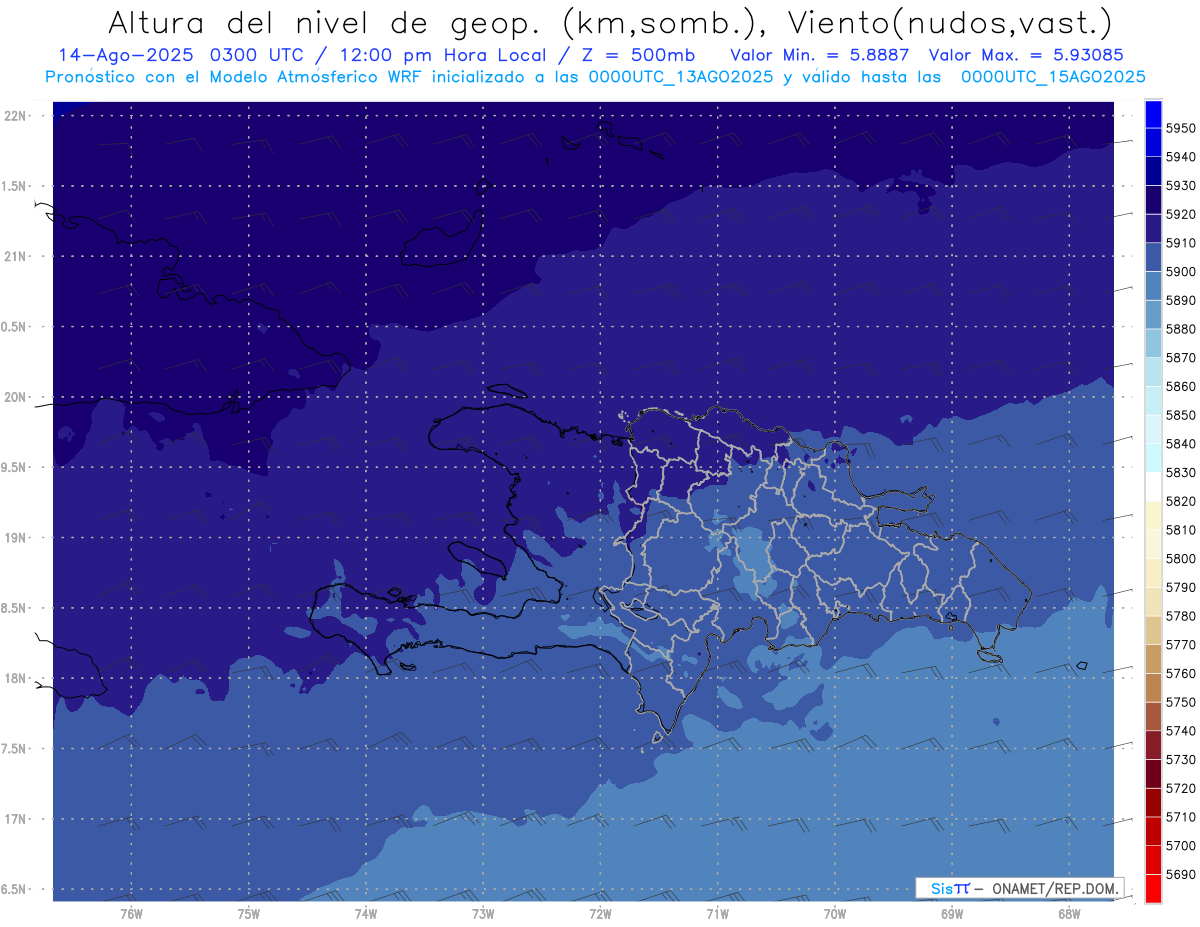Pick the bright blue swatch above 5950
This screenshot has width=1200, height=927.
pyautogui.click(x=1153, y=114)
